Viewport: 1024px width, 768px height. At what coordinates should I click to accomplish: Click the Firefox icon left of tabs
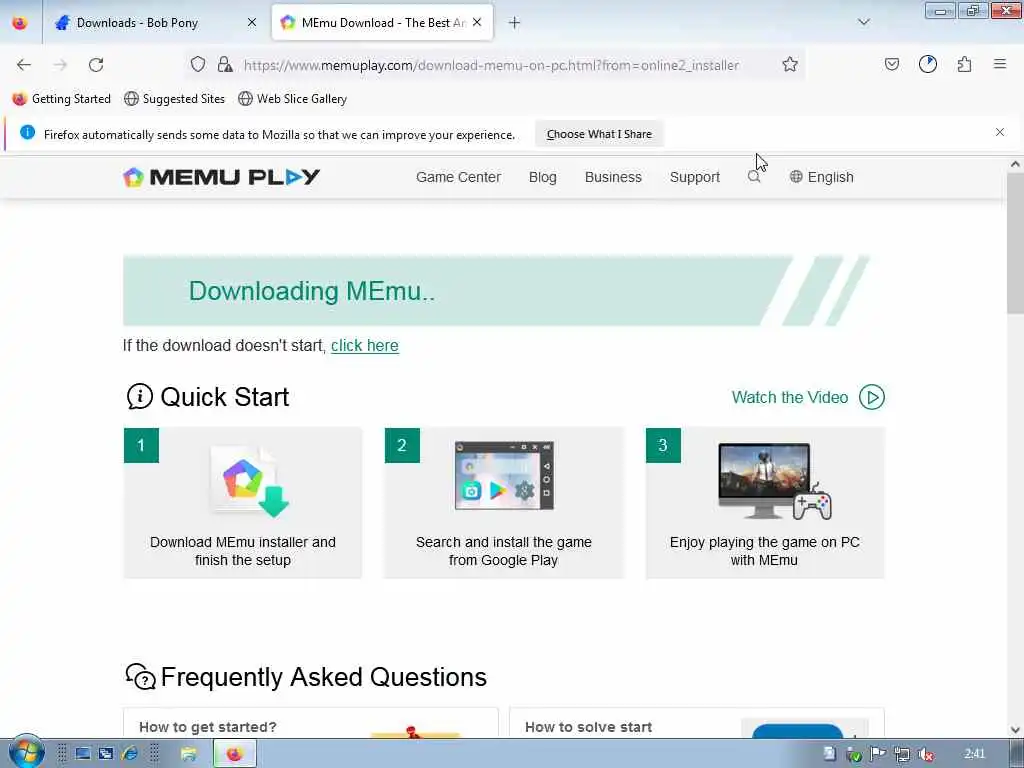(x=20, y=22)
